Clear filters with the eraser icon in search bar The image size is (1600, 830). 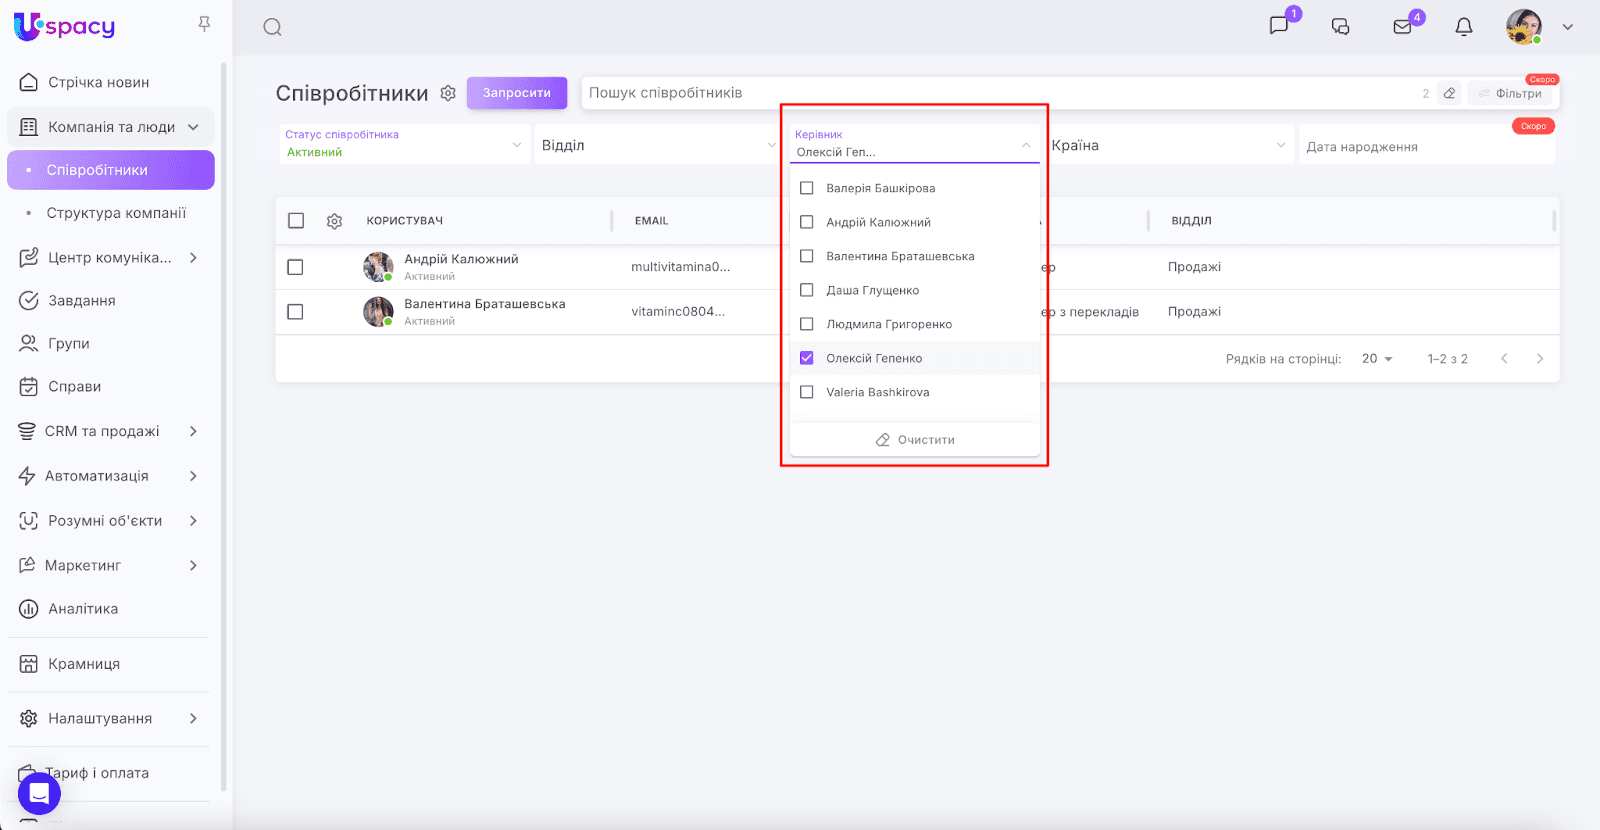click(x=1449, y=93)
